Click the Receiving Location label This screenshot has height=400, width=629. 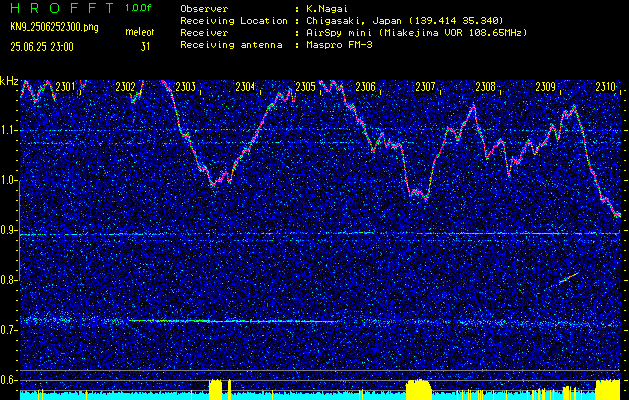tap(234, 21)
